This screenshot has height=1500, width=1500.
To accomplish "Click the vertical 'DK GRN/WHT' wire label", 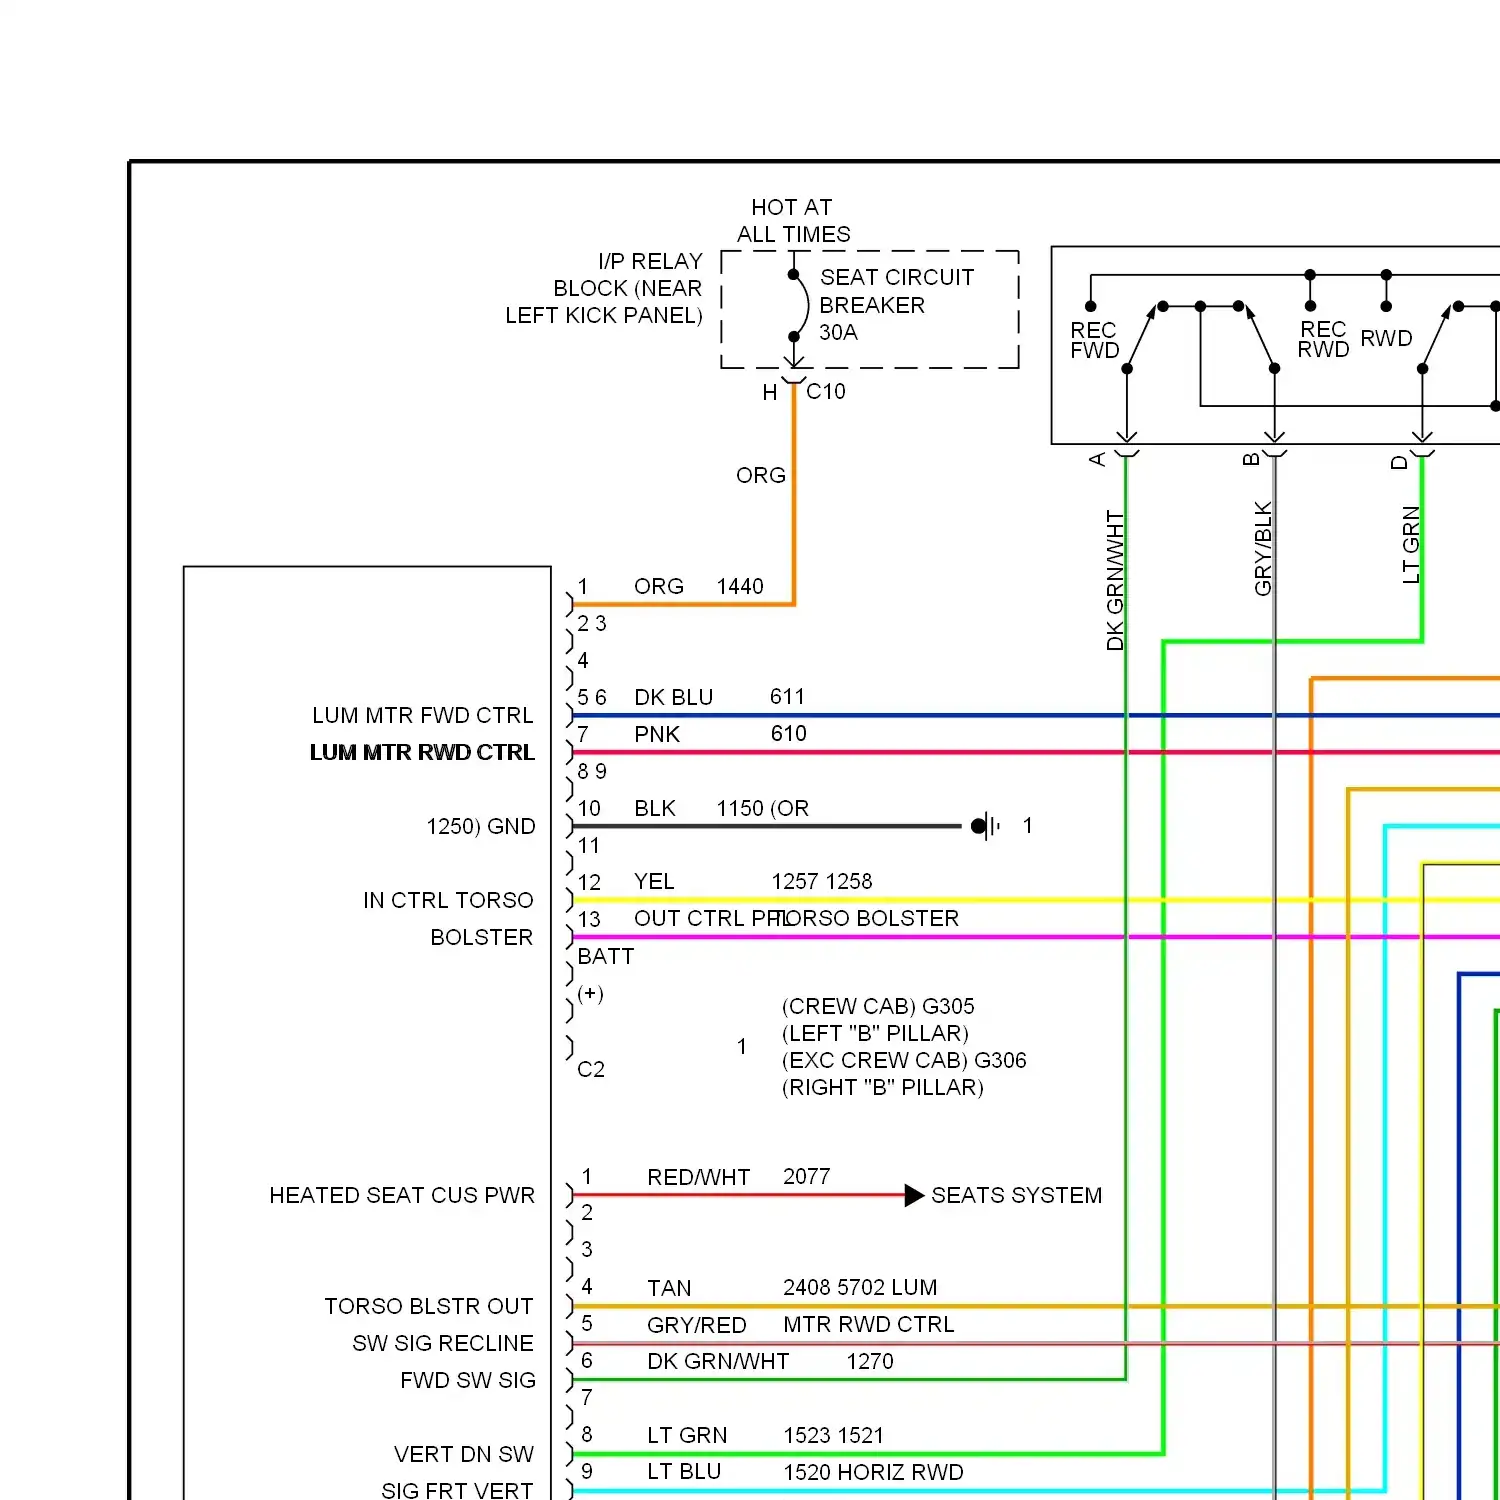I will (1115, 581).
